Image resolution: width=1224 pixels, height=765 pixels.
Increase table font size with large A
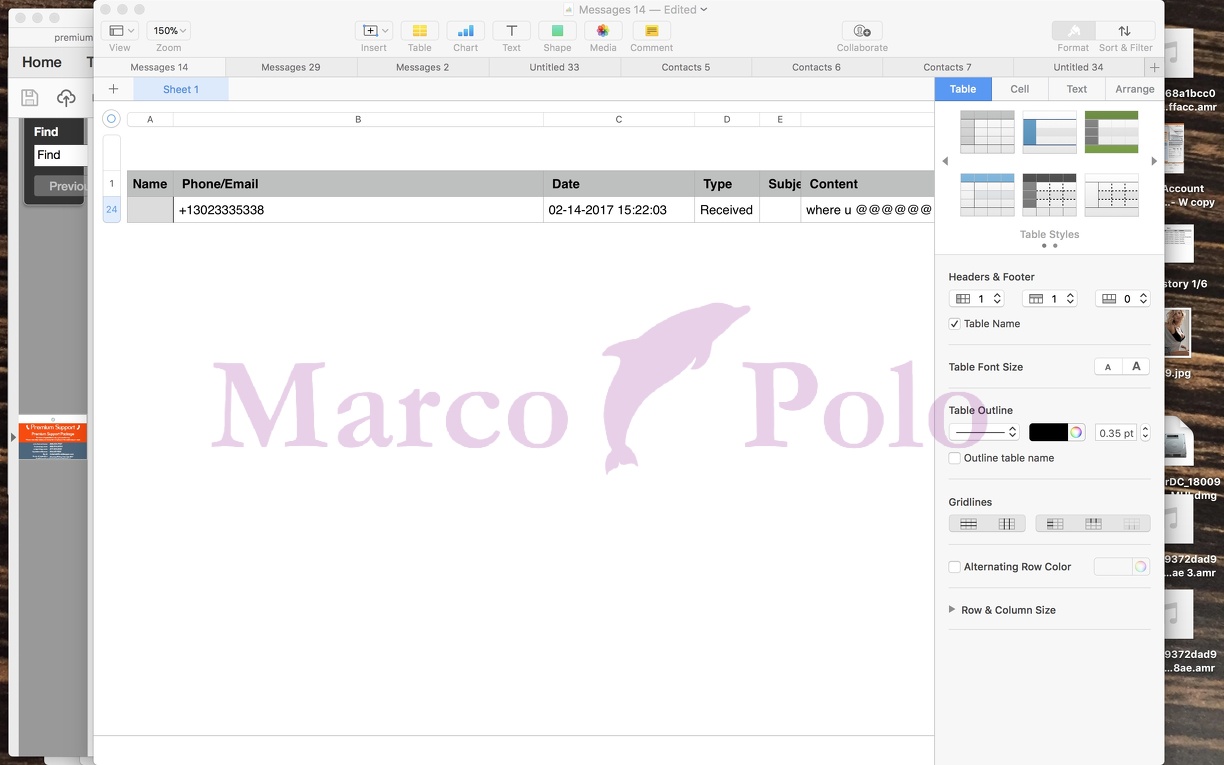pyautogui.click(x=1136, y=367)
